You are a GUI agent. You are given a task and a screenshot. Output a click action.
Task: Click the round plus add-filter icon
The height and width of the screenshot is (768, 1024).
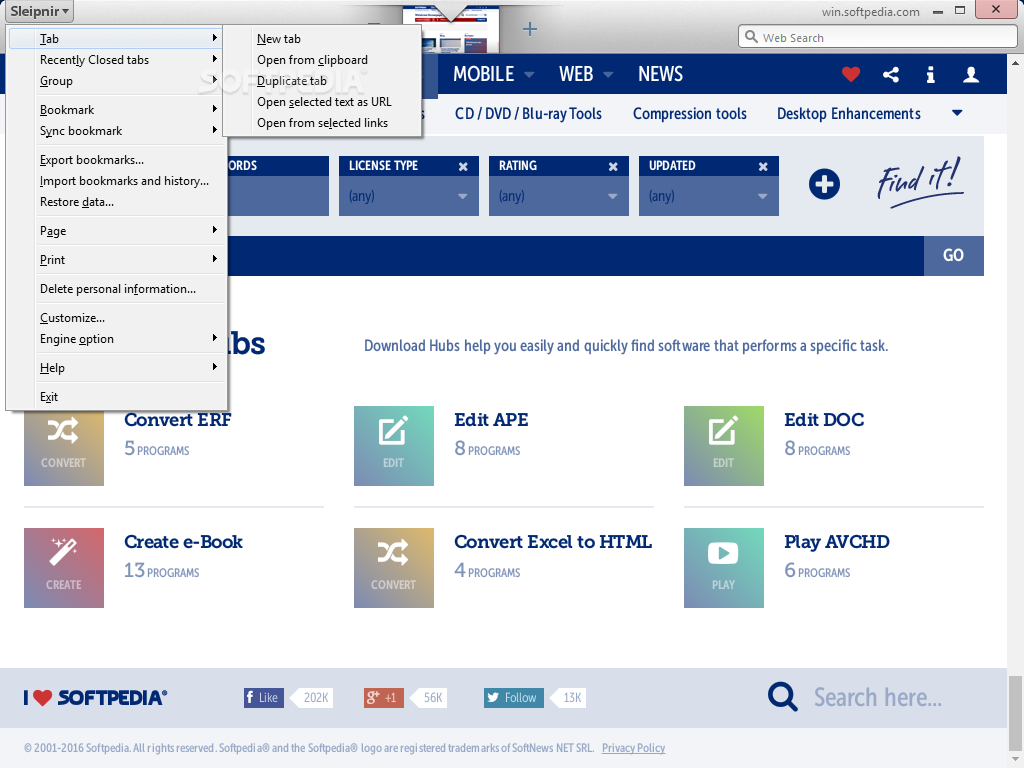point(824,184)
